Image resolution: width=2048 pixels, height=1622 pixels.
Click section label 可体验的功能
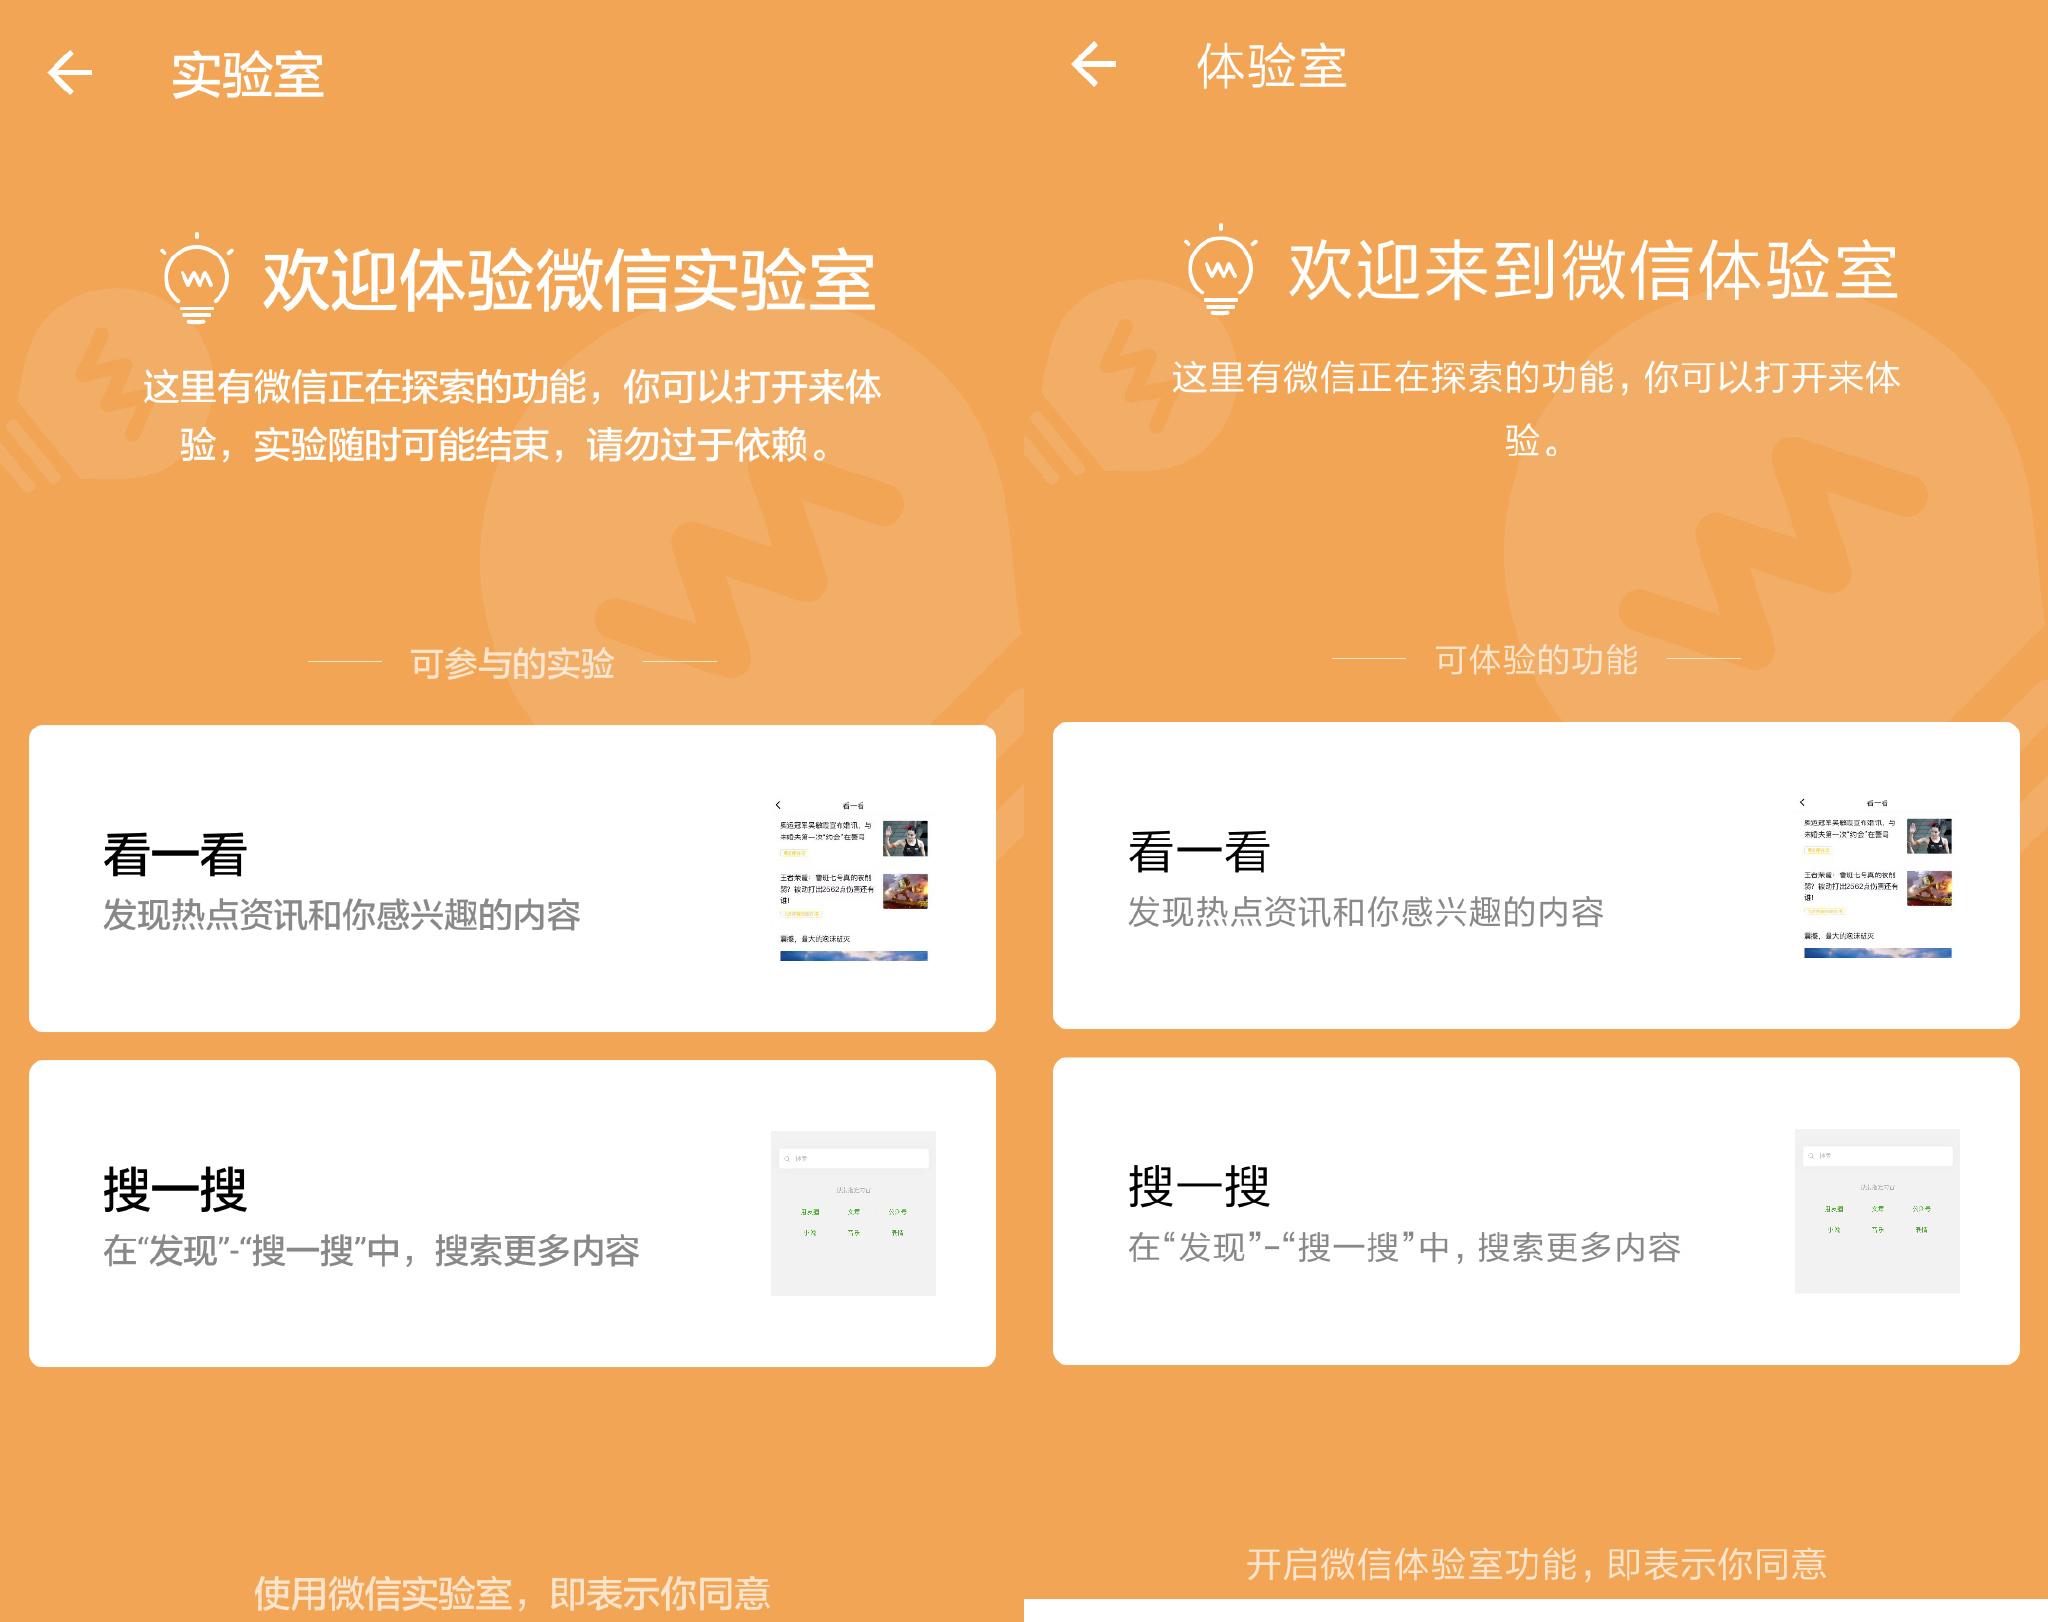[x=1536, y=660]
